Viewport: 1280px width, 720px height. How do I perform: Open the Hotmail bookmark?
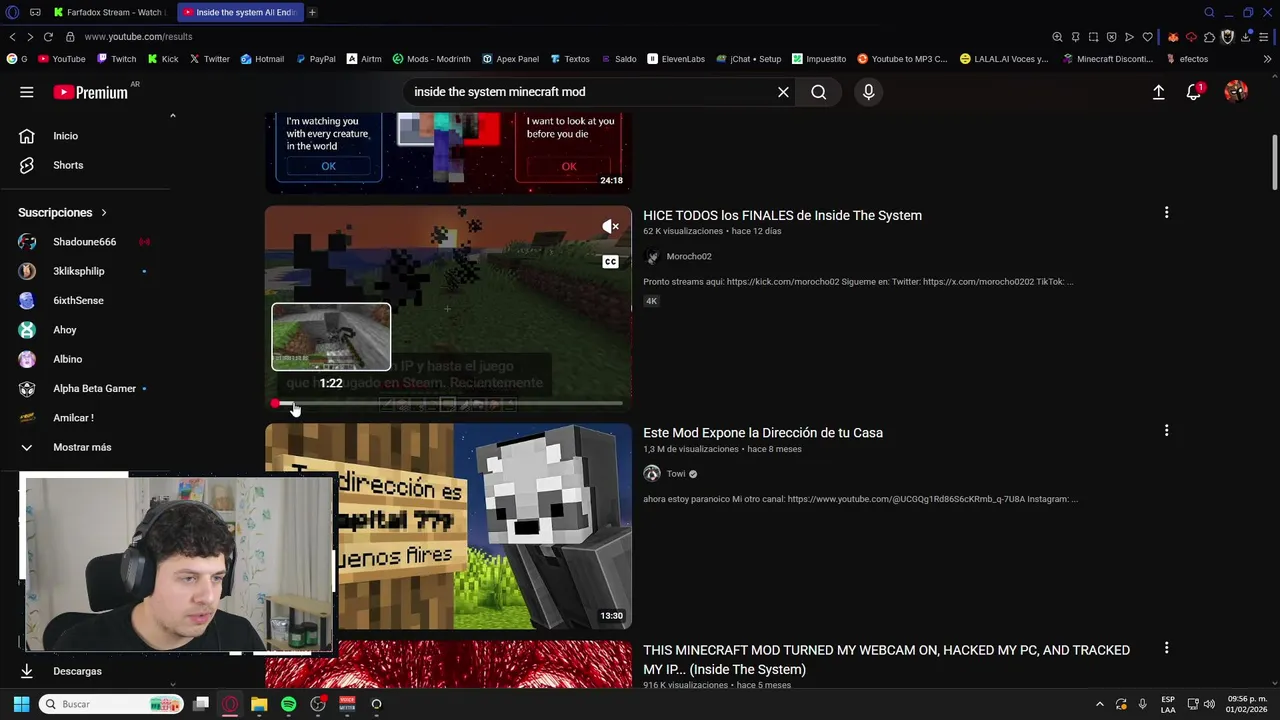(262, 59)
